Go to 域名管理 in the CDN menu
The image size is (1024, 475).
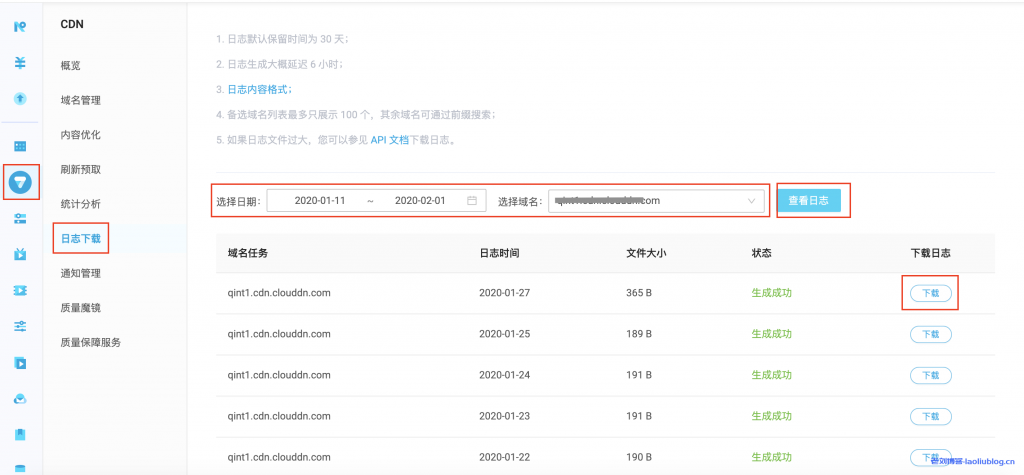81,100
